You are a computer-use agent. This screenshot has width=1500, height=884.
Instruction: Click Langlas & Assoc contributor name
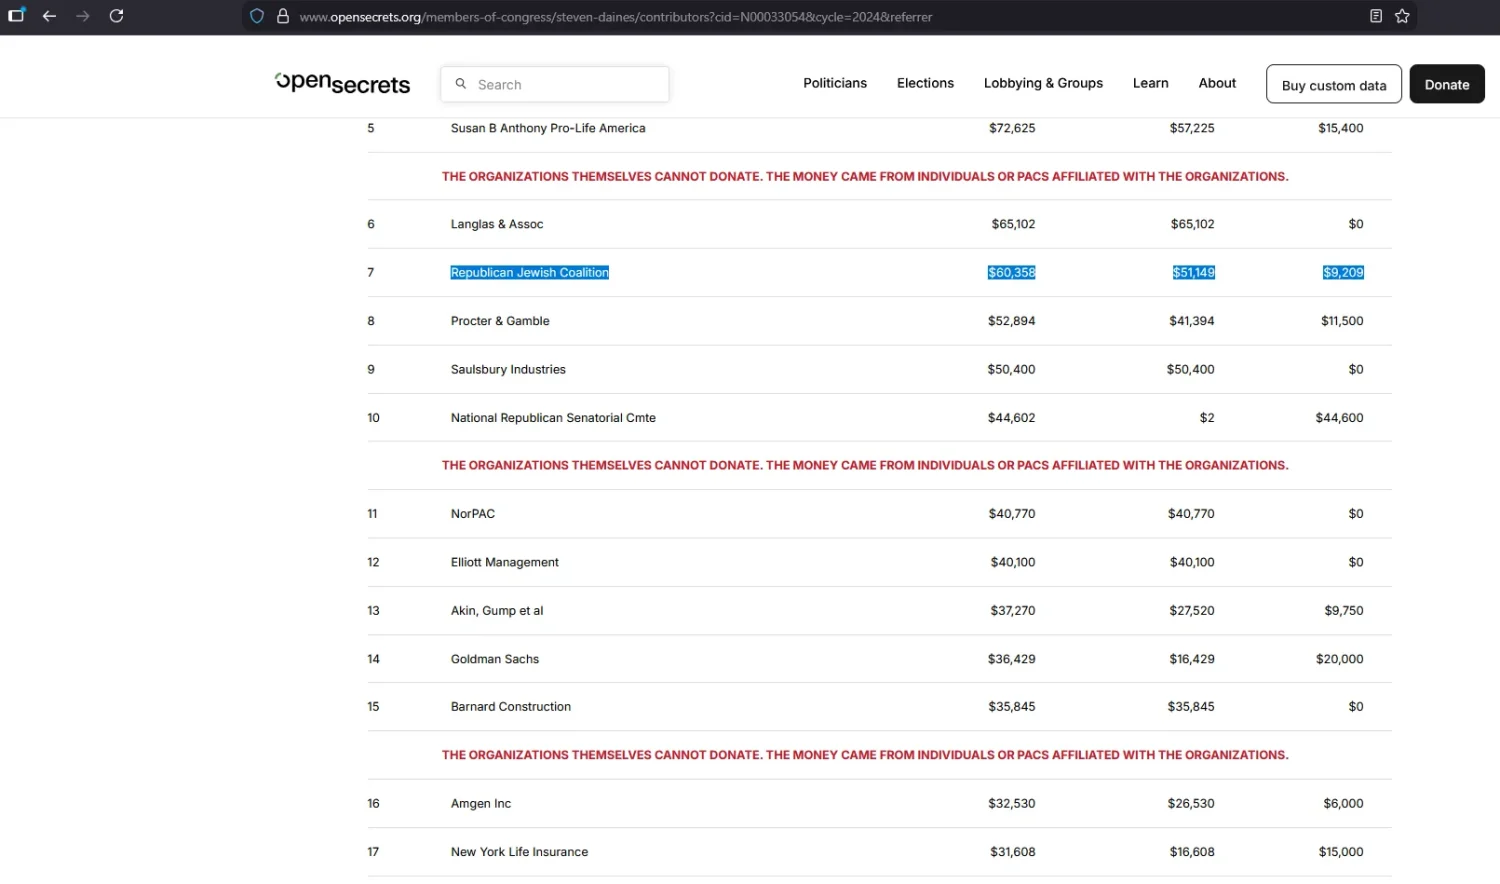[497, 224]
